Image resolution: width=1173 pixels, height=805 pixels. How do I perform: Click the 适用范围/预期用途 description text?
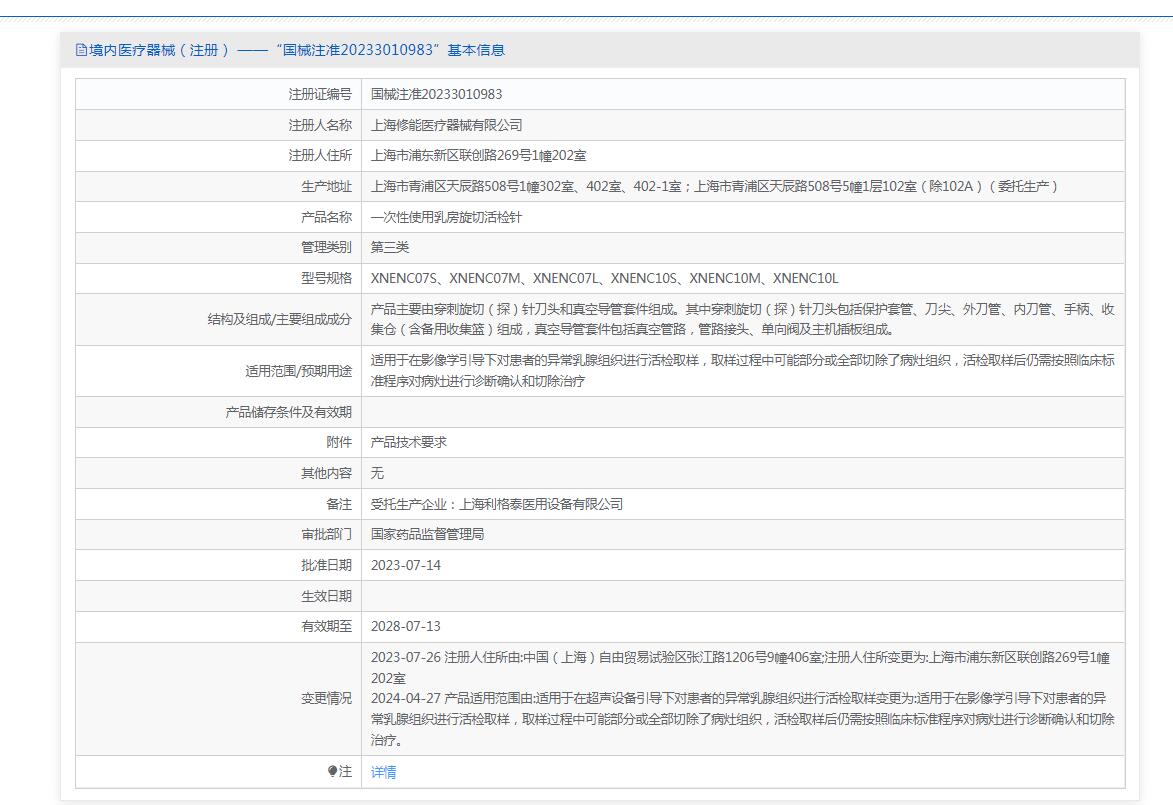pos(741,371)
